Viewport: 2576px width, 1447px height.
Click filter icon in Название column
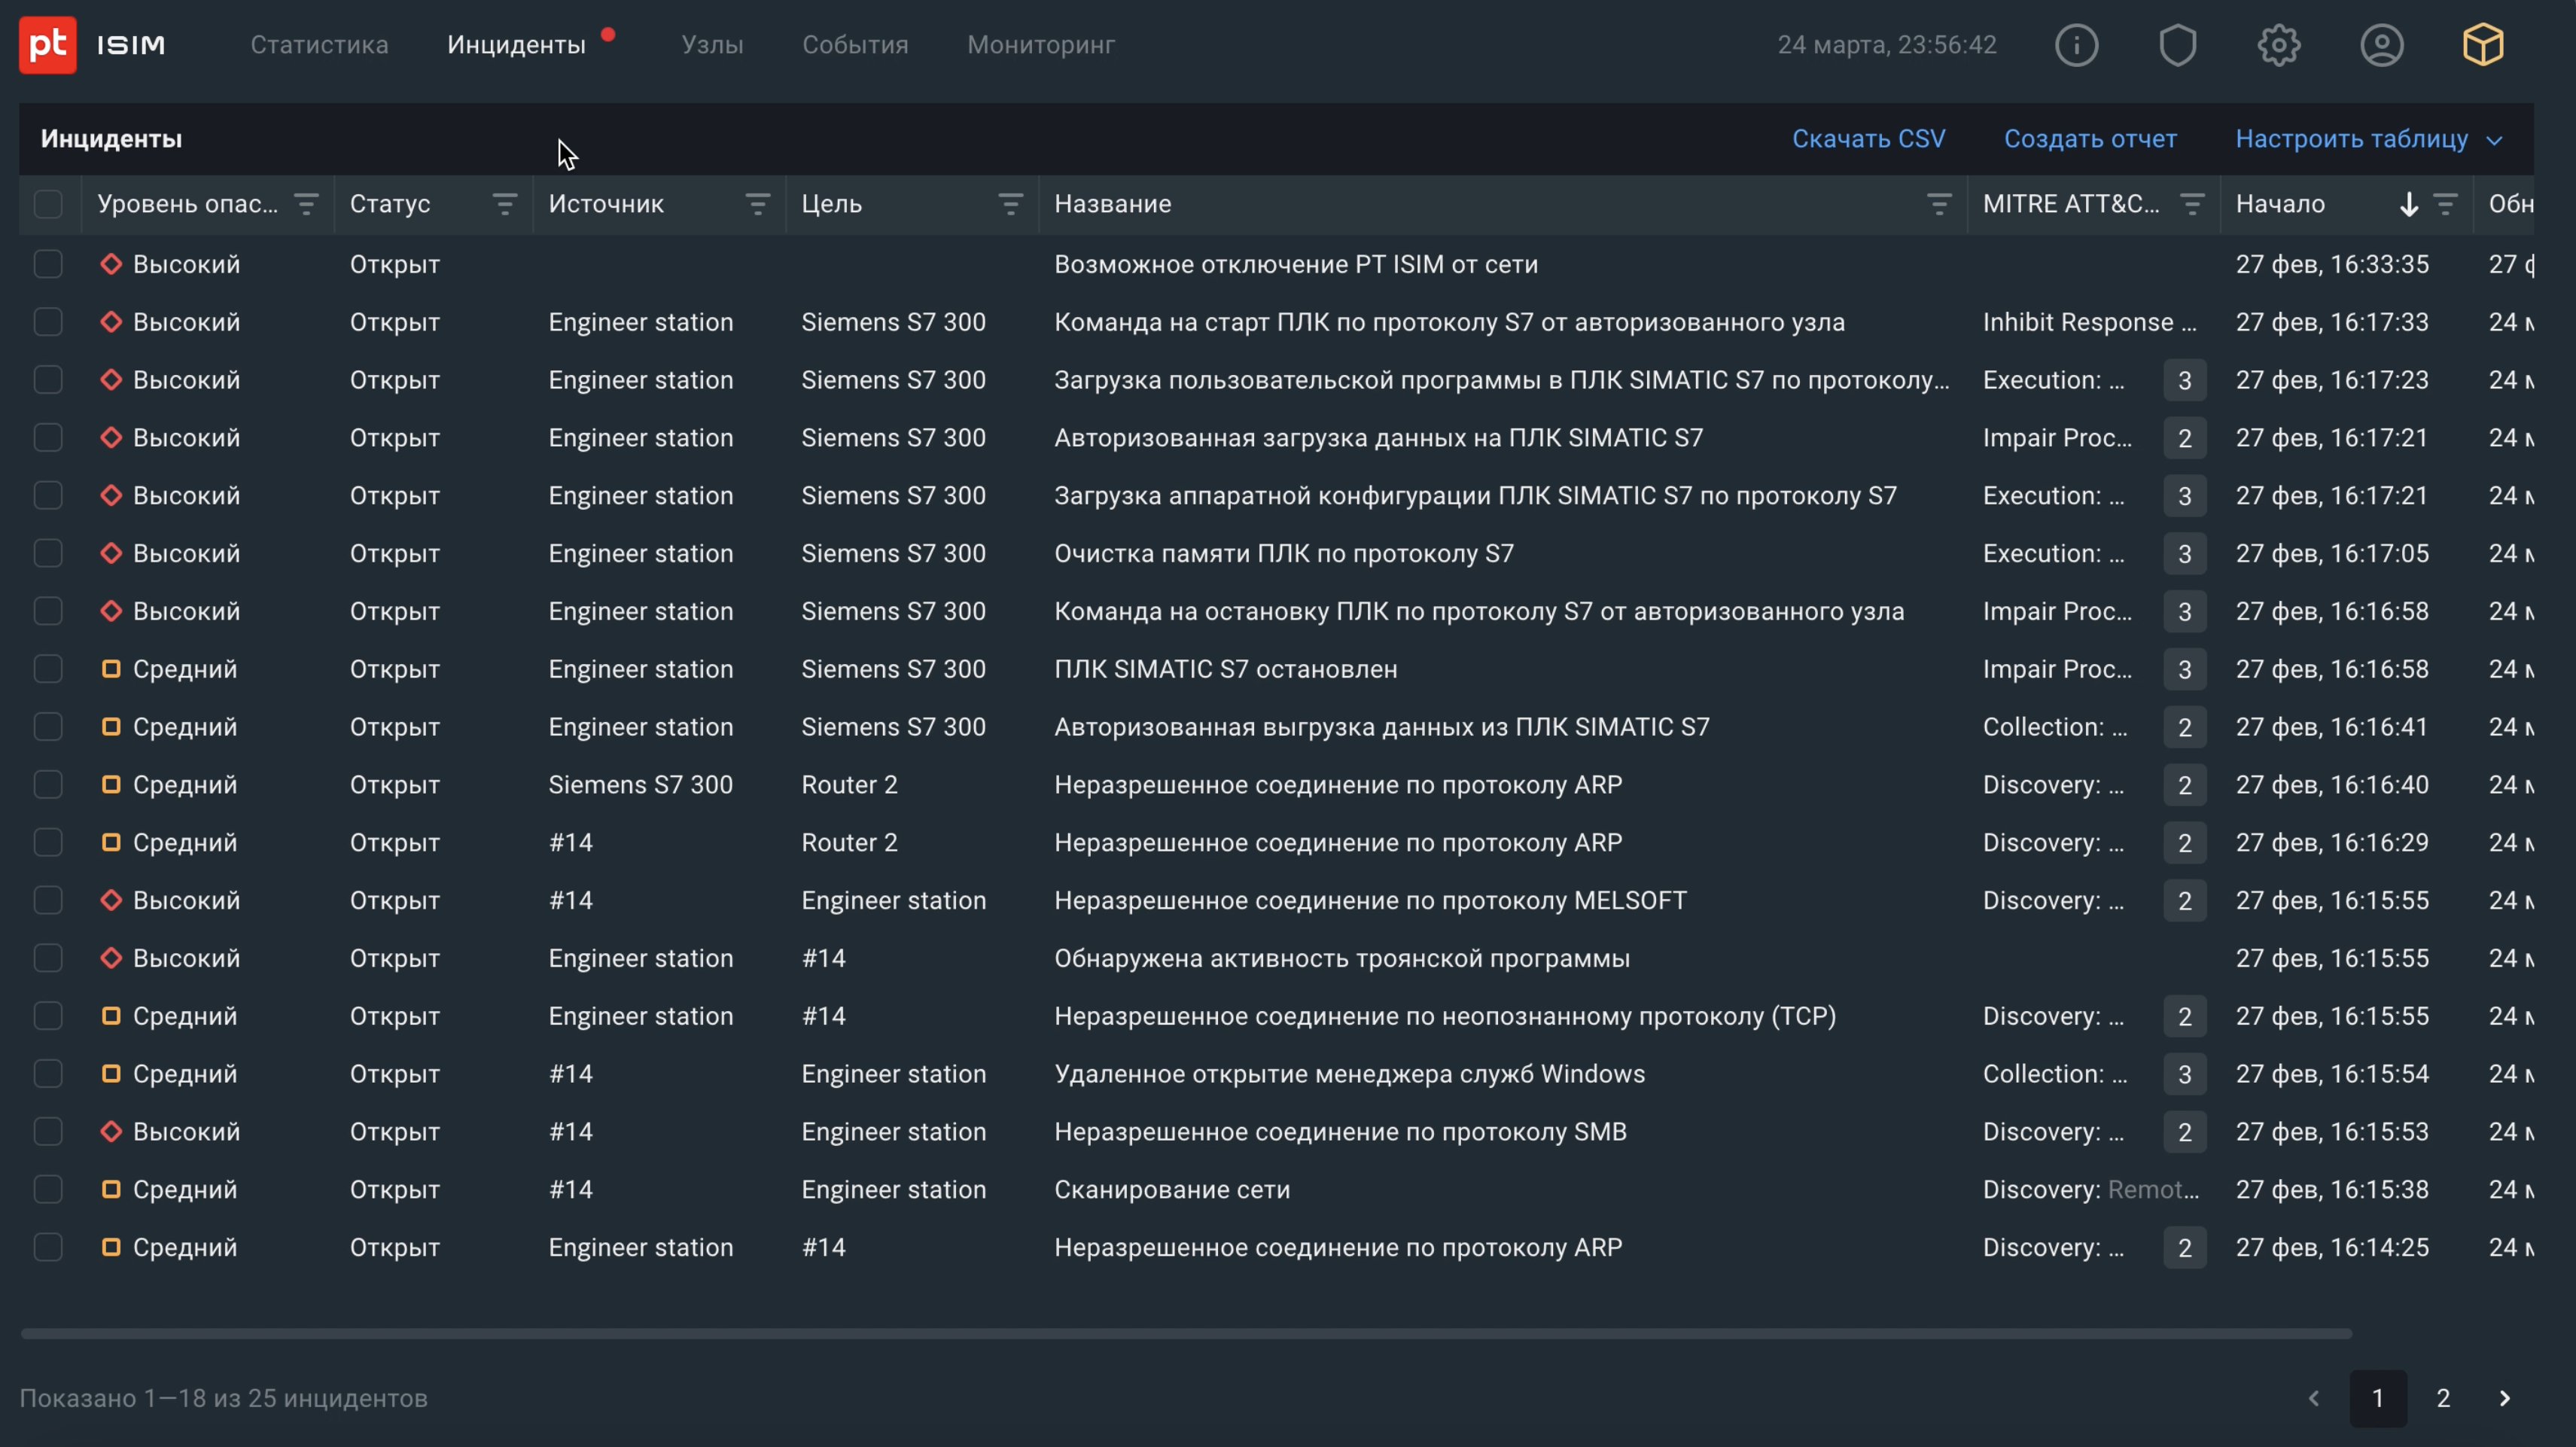click(1938, 204)
